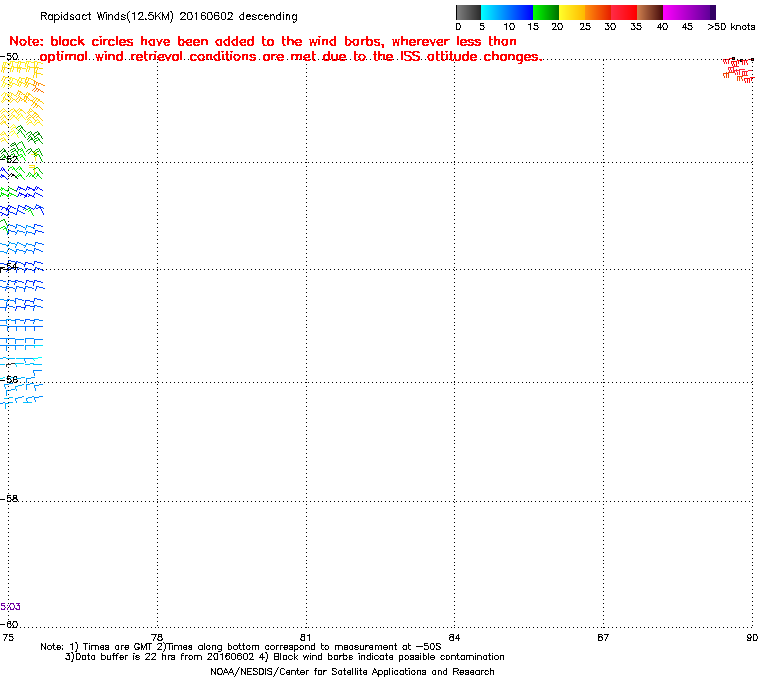
Task: Click the -52 latitude axis label
Action: pos(9,159)
